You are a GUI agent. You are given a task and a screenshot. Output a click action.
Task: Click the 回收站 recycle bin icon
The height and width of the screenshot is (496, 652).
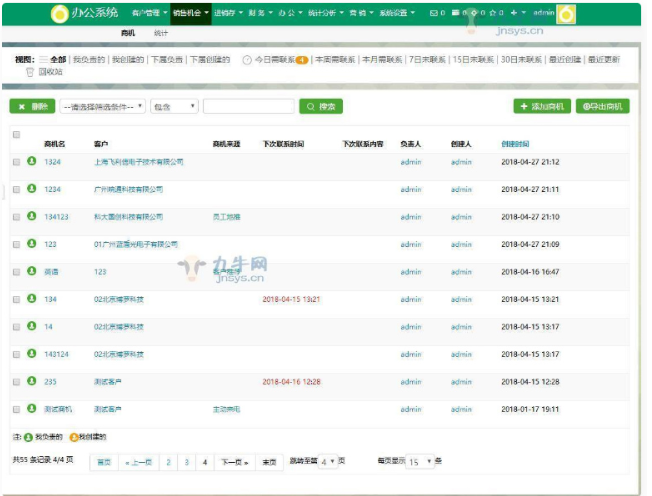tap(30, 72)
